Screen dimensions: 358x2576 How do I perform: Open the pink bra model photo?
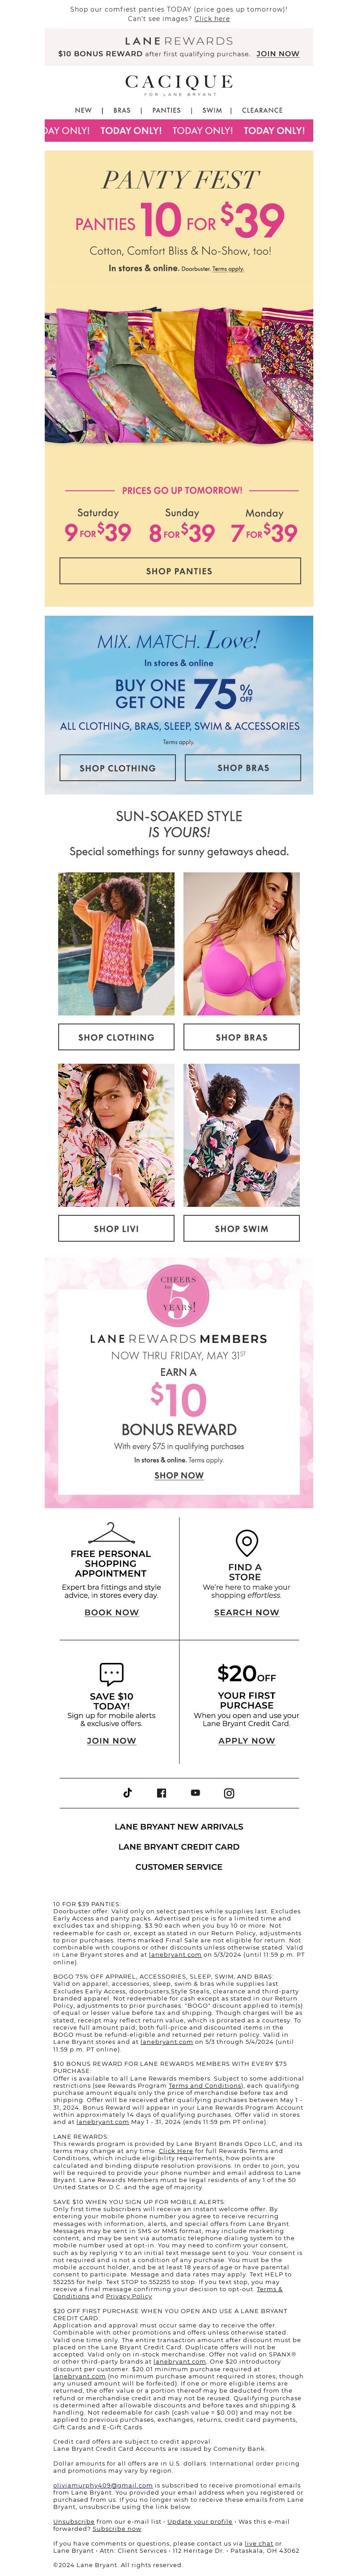click(x=241, y=944)
